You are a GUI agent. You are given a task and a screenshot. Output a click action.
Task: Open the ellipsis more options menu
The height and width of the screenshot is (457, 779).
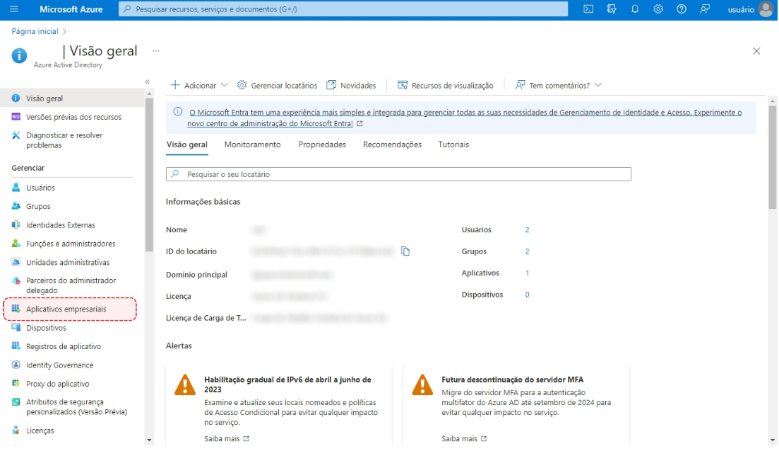[156, 51]
